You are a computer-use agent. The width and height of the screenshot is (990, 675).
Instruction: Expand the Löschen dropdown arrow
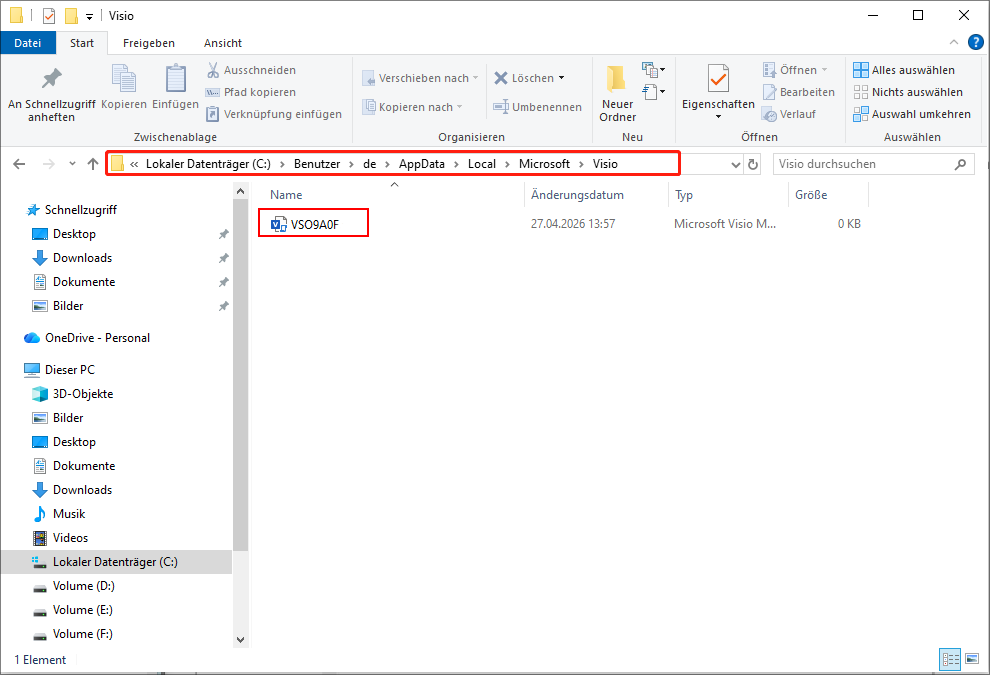(561, 78)
